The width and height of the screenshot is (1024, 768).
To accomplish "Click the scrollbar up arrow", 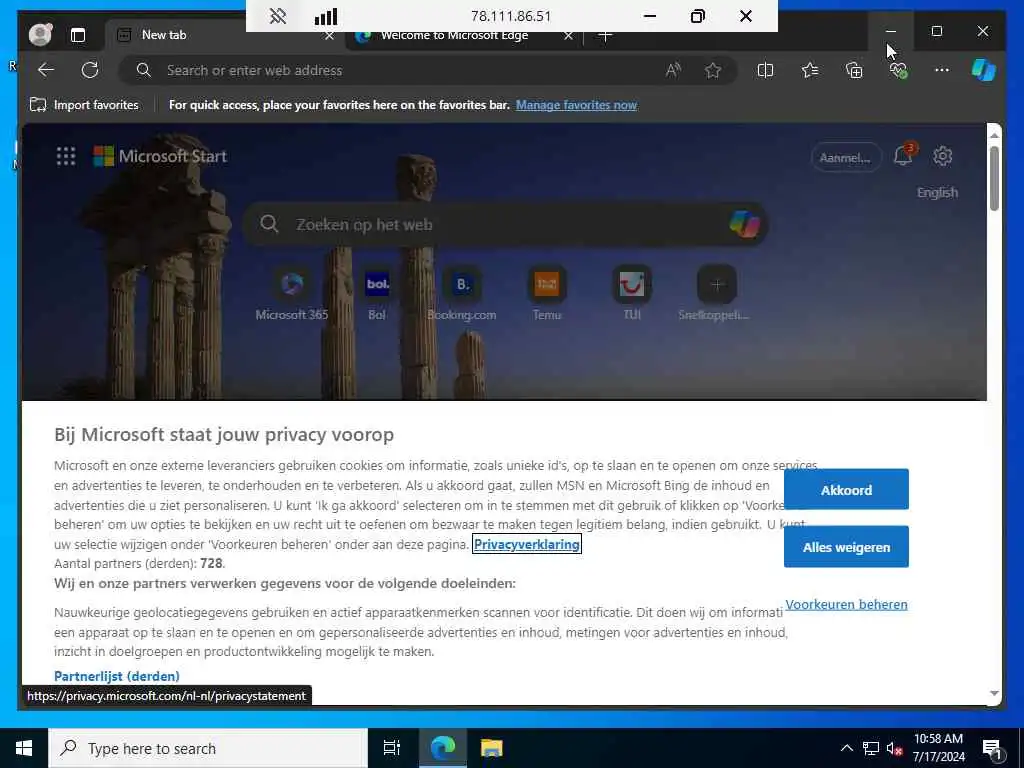I will [x=994, y=135].
